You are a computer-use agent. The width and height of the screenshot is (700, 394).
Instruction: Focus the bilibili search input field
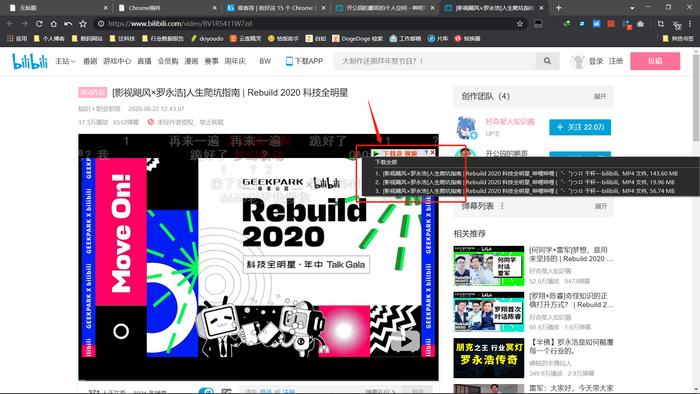point(434,61)
